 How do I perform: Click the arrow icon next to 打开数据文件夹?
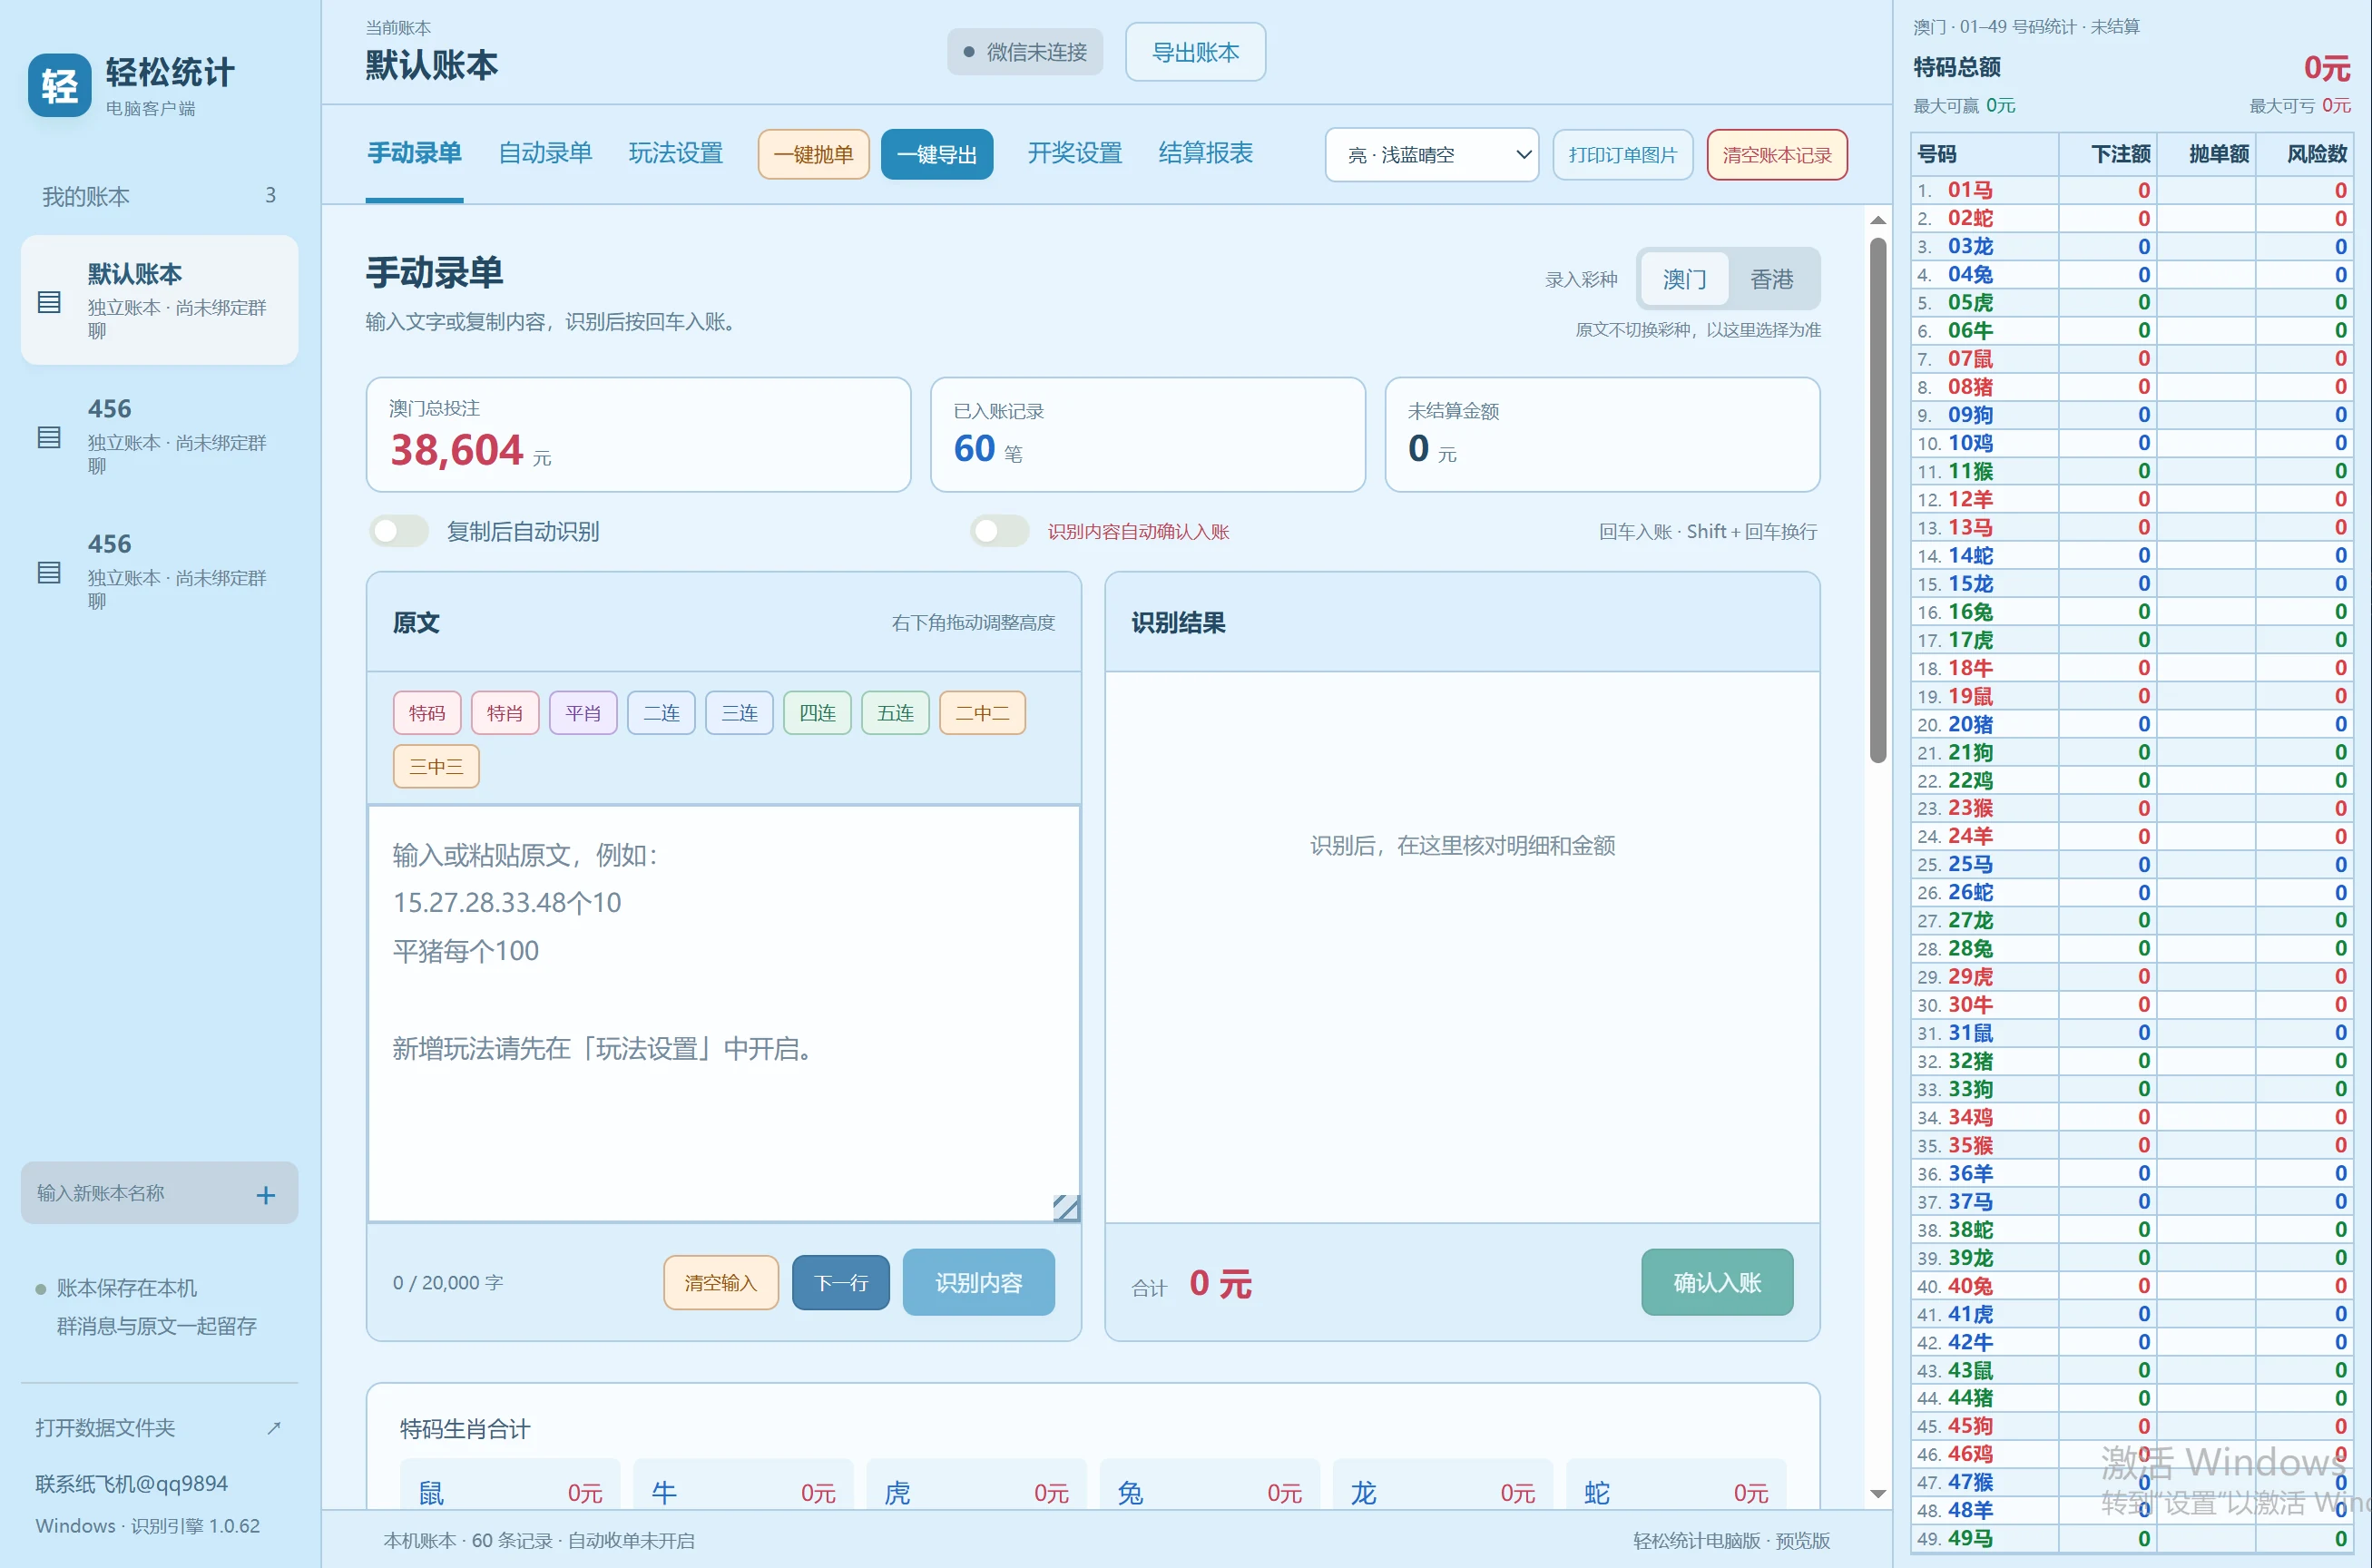tap(274, 1428)
